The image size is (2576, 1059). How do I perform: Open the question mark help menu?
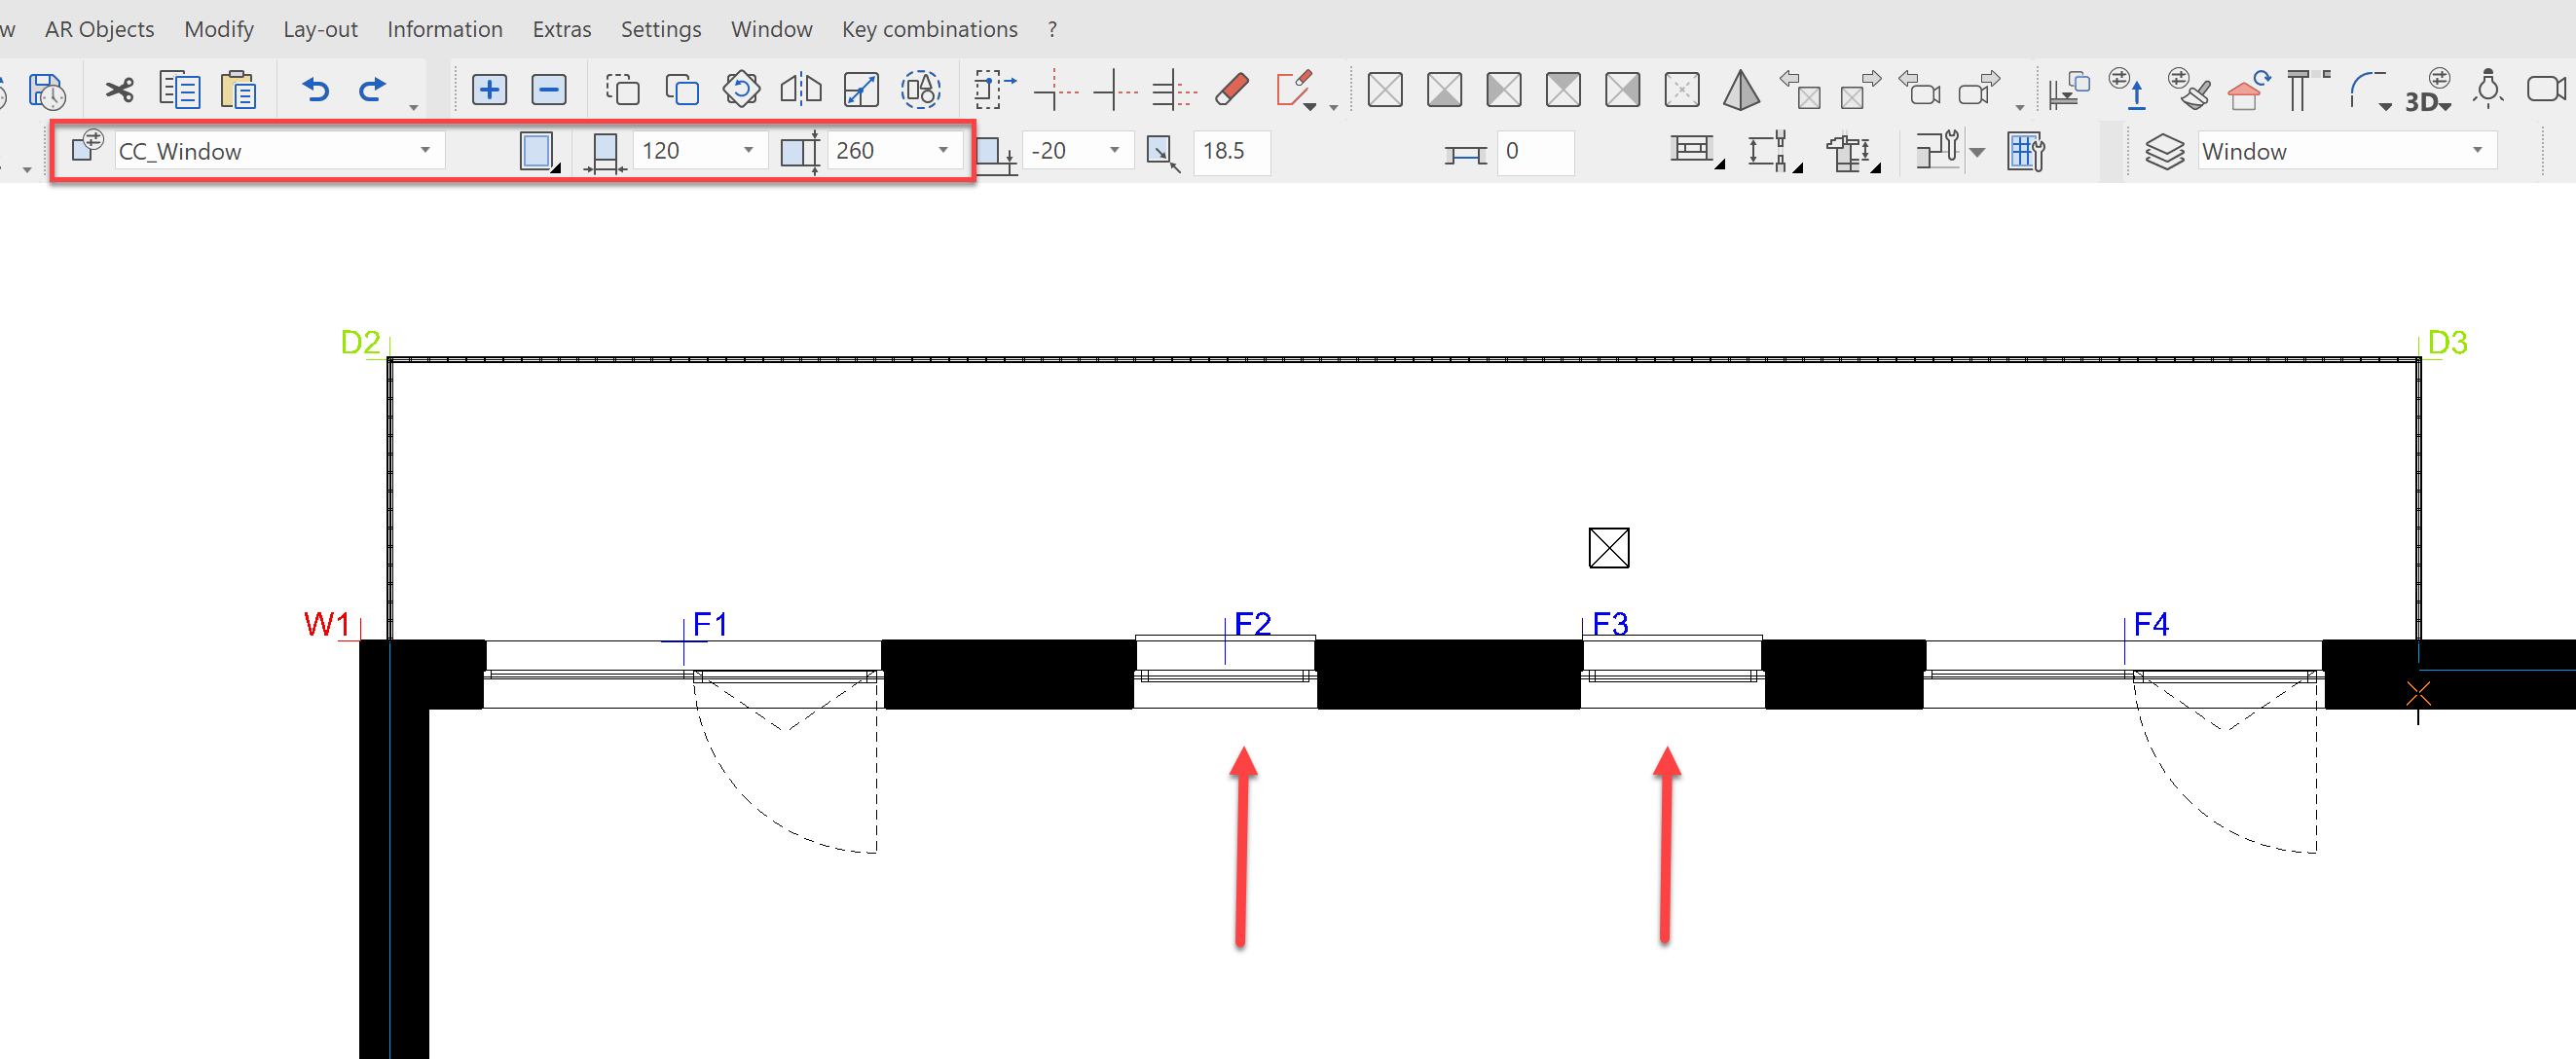point(1052,30)
